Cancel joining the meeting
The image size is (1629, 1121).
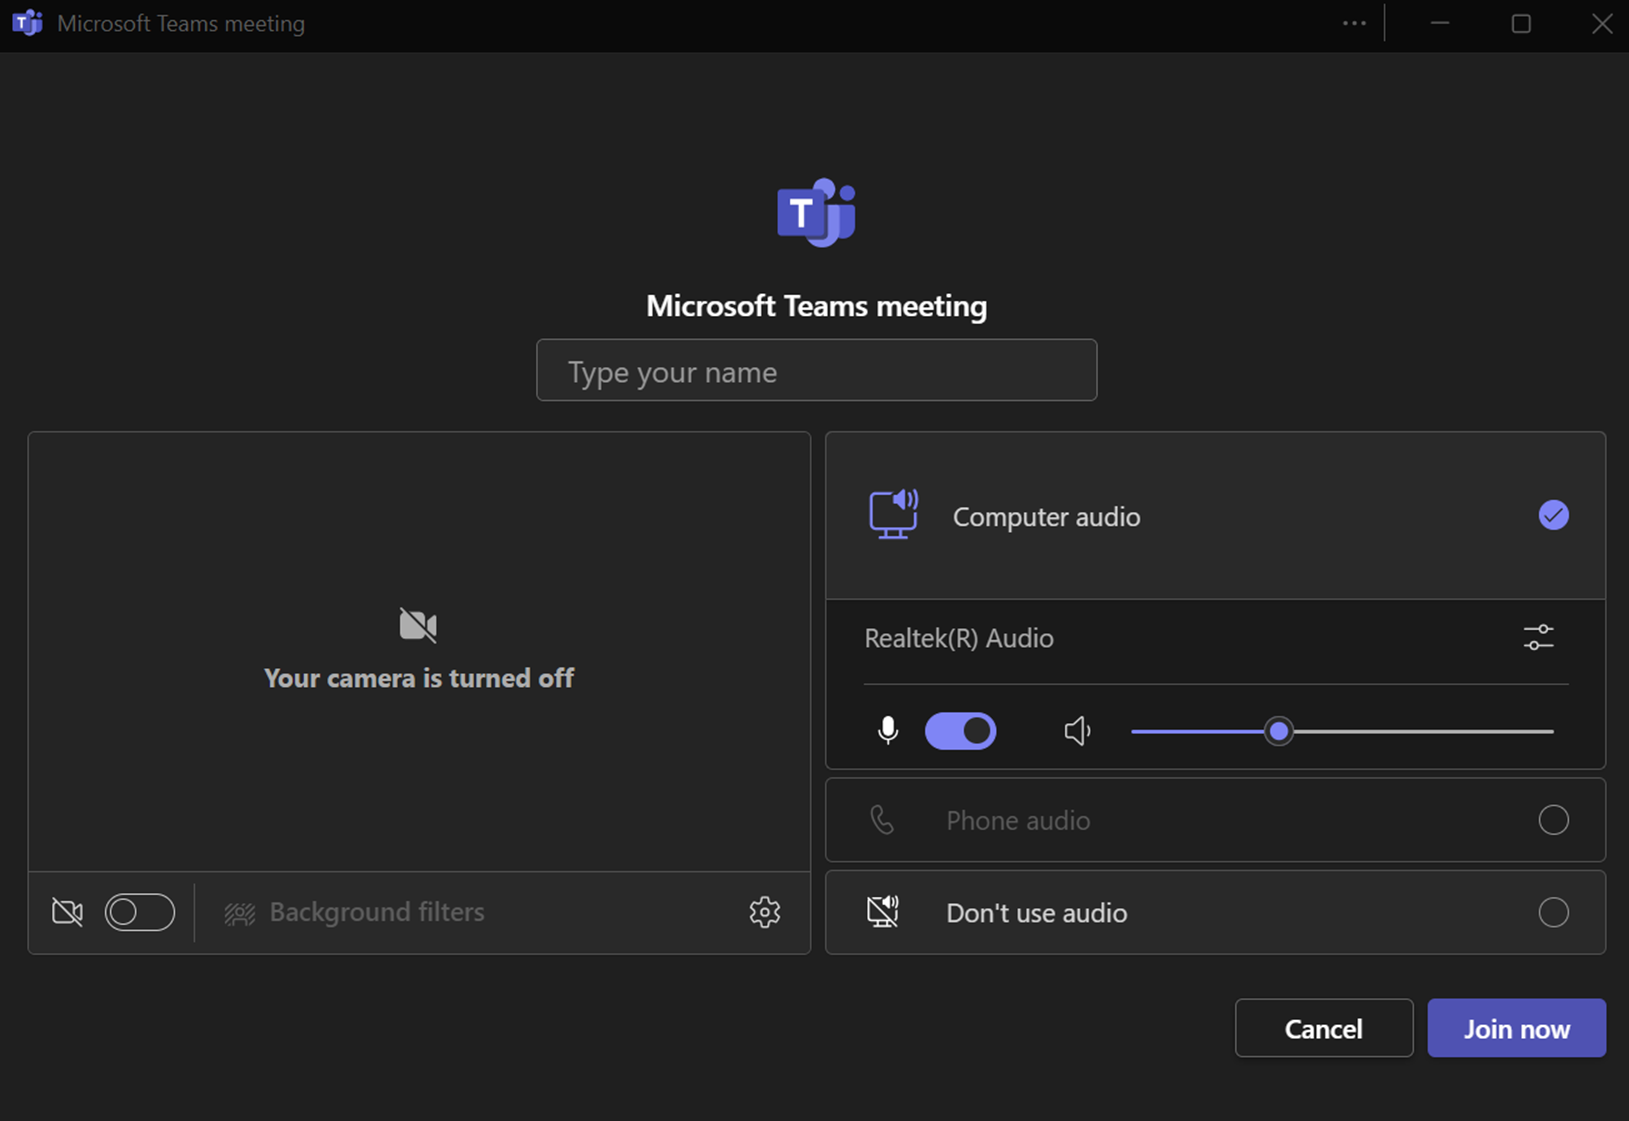pos(1323,1028)
